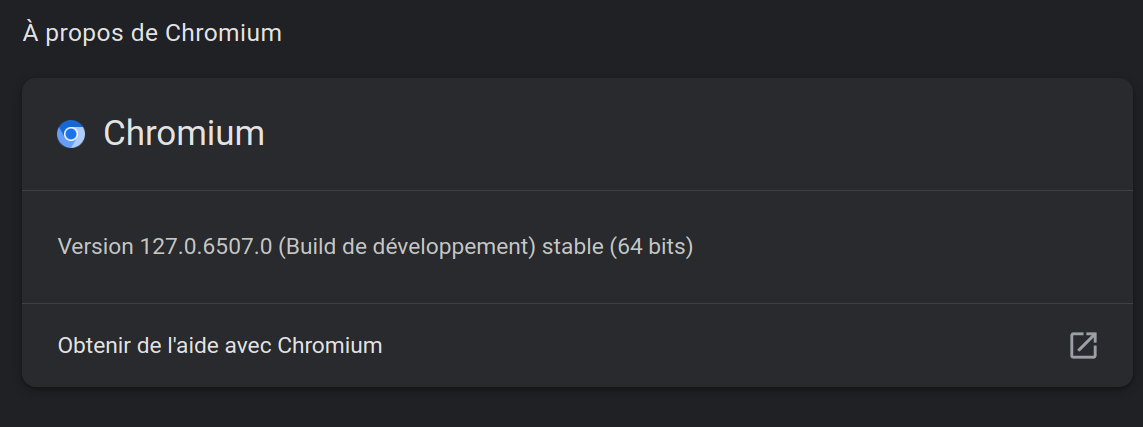Open "Obtenir de l'aide avec Chromium" link

(577, 345)
